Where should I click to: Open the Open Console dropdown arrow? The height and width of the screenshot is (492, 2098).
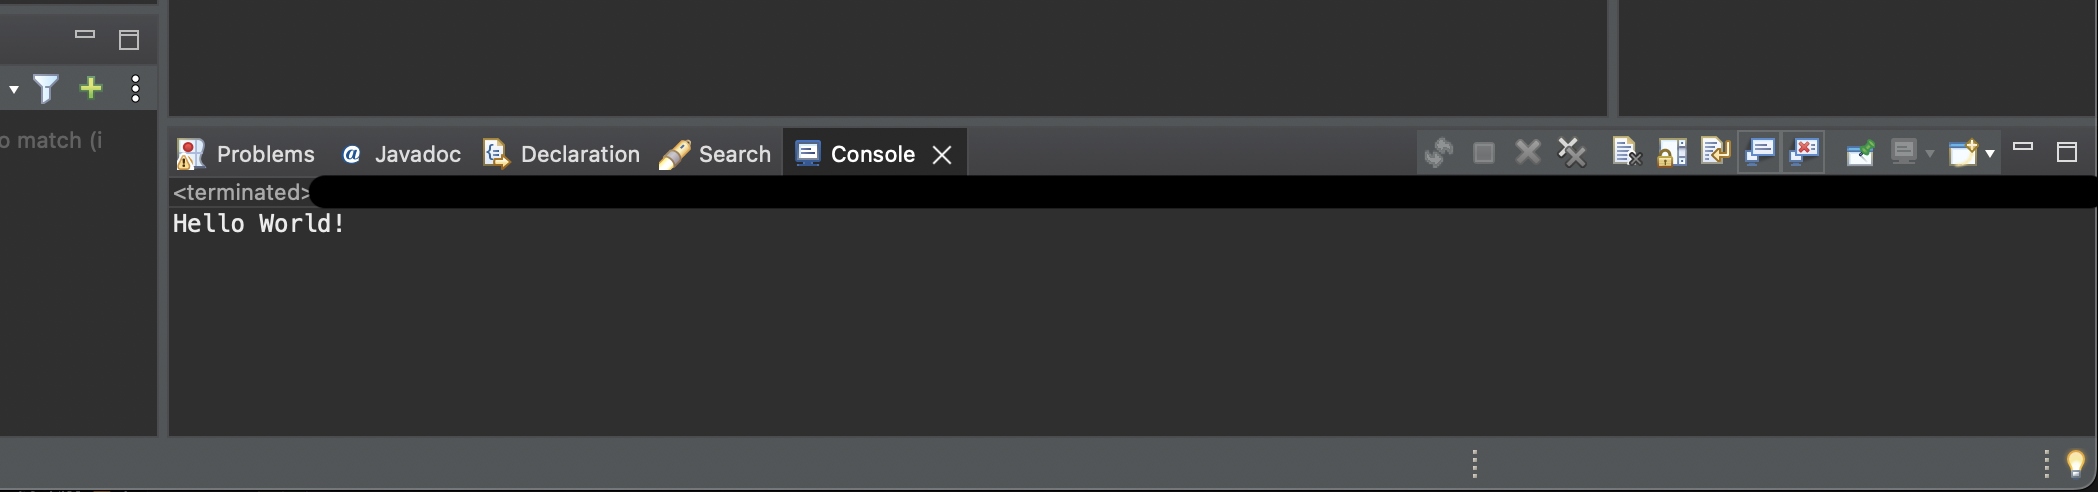coord(1990,153)
